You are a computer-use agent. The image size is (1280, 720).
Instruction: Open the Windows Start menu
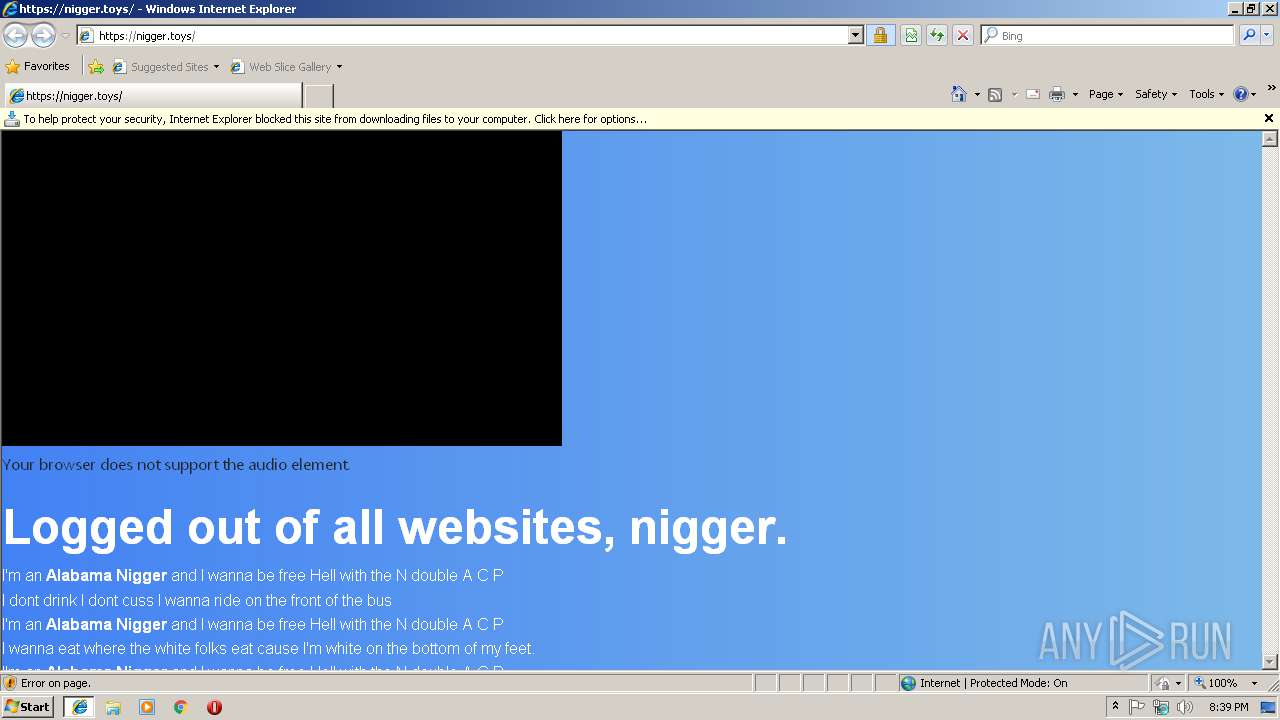click(x=28, y=707)
